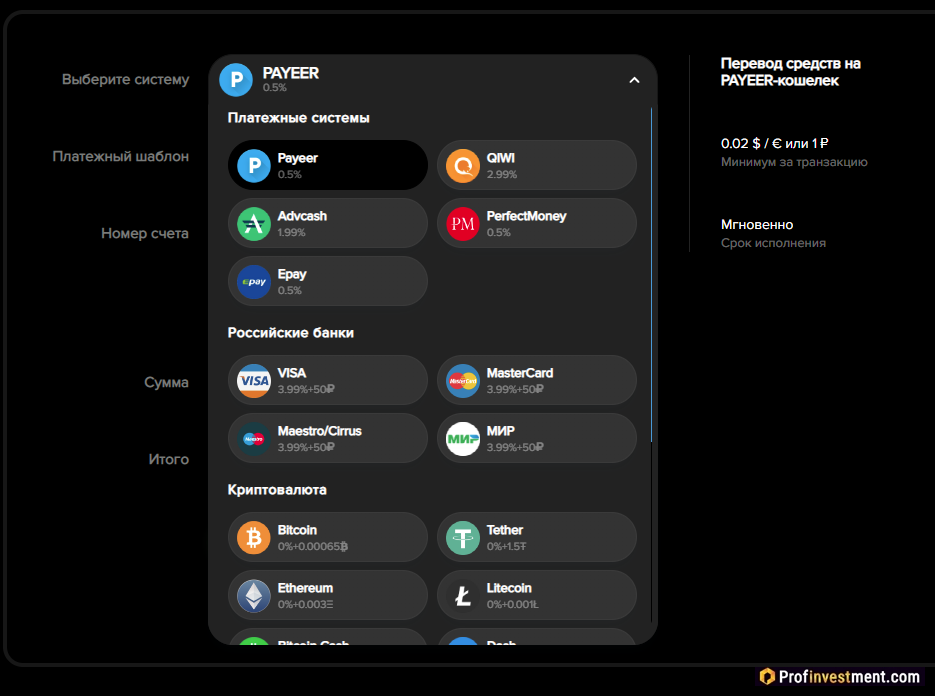Click the PerfectMoney red PM icon
Screen dimensions: 935x696
coord(463,223)
